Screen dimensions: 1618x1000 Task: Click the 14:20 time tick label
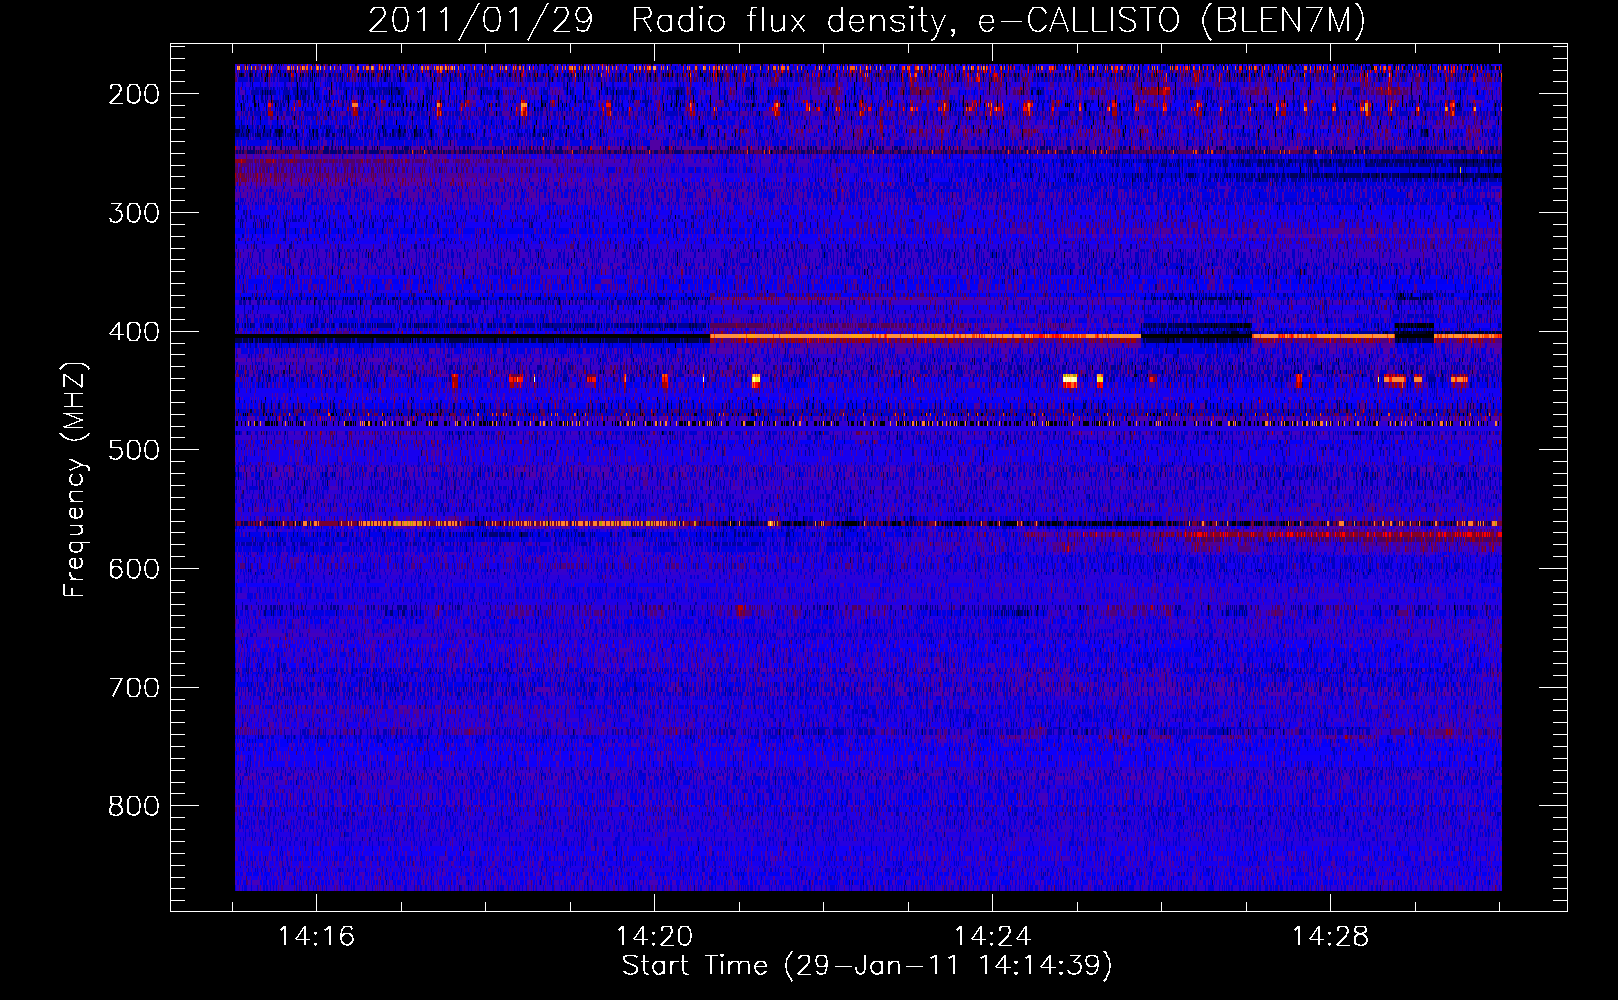(x=655, y=937)
